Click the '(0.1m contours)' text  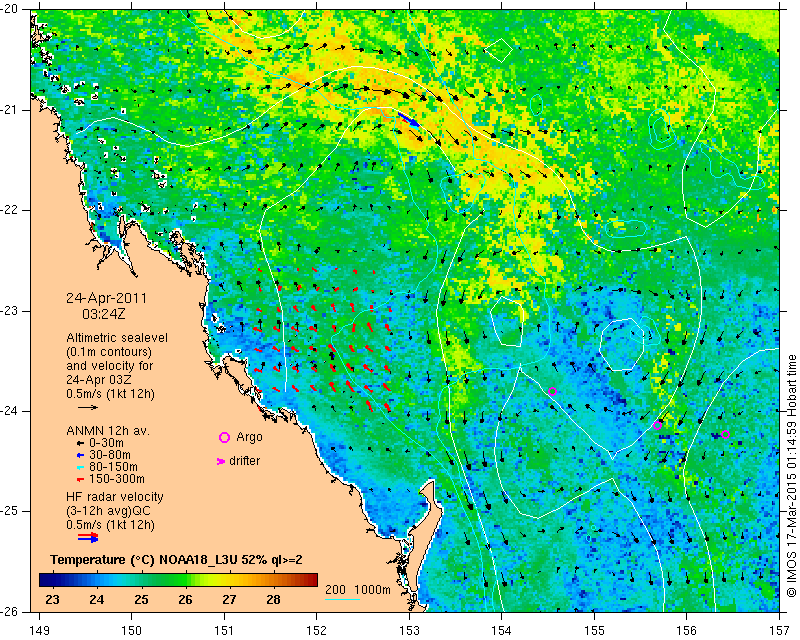(109, 352)
